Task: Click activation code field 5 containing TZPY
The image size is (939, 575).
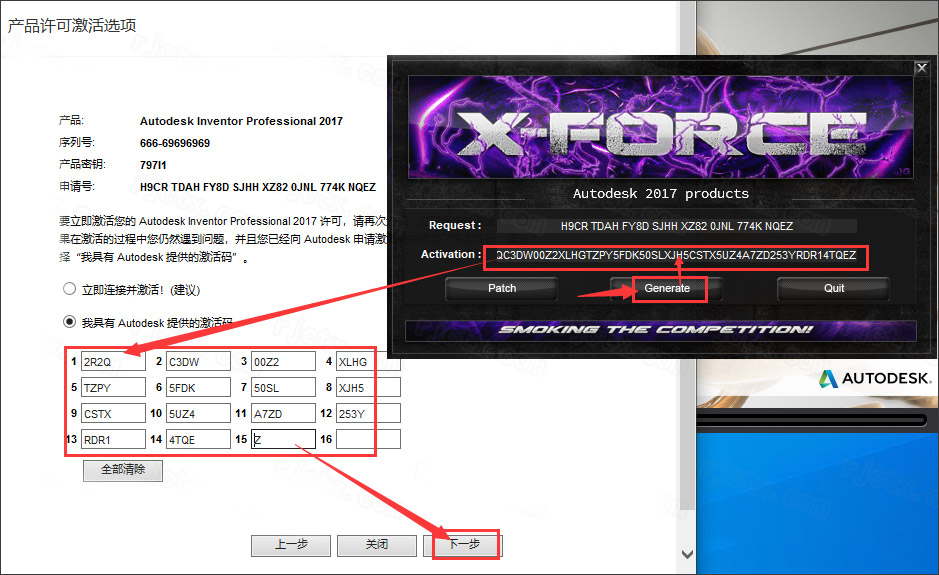Action: tap(113, 388)
